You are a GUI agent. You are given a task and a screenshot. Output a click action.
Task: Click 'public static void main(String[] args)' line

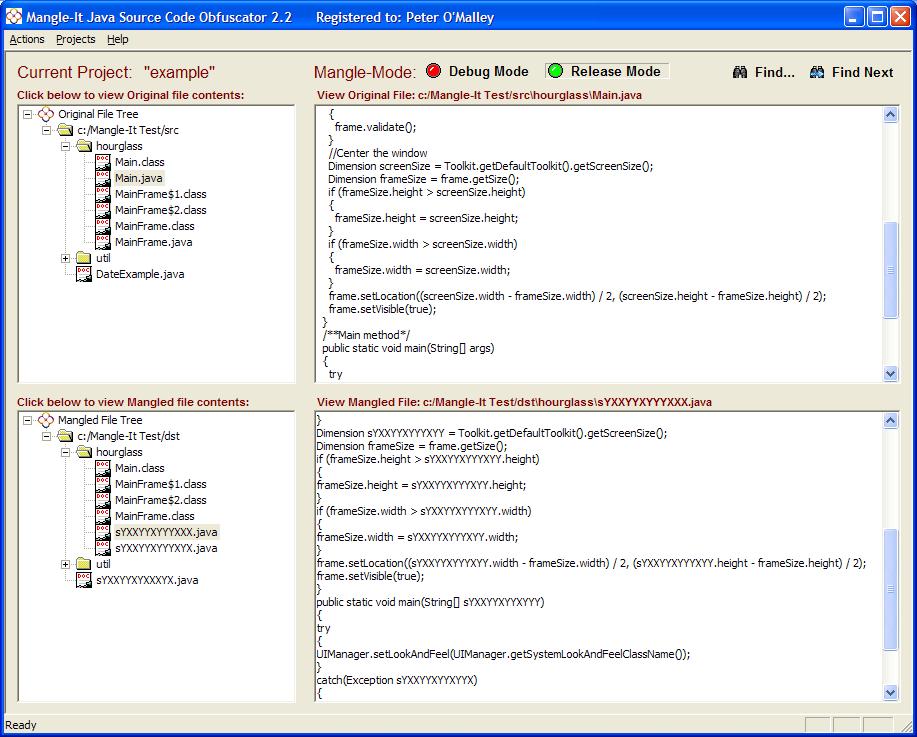point(408,348)
